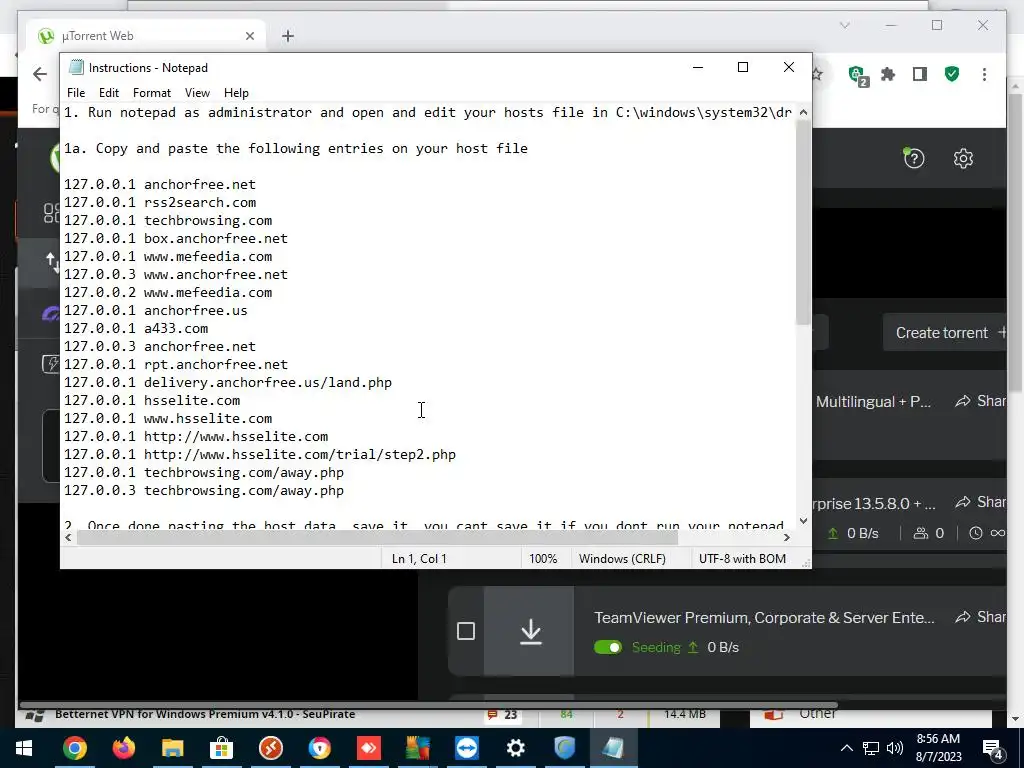
Task: Open a new browser tab
Action: click(287, 36)
